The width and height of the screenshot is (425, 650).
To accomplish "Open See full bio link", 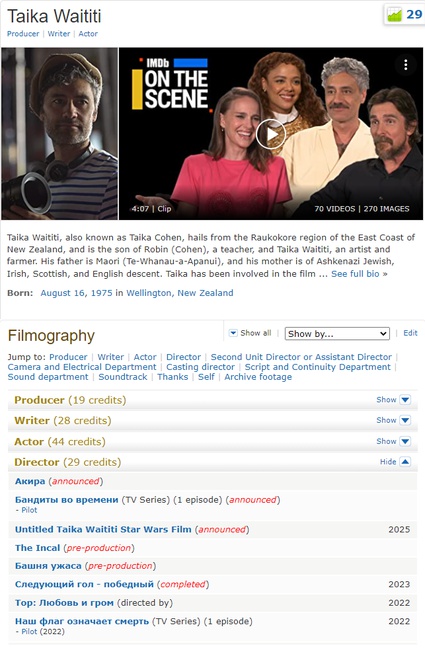I will (x=359, y=274).
